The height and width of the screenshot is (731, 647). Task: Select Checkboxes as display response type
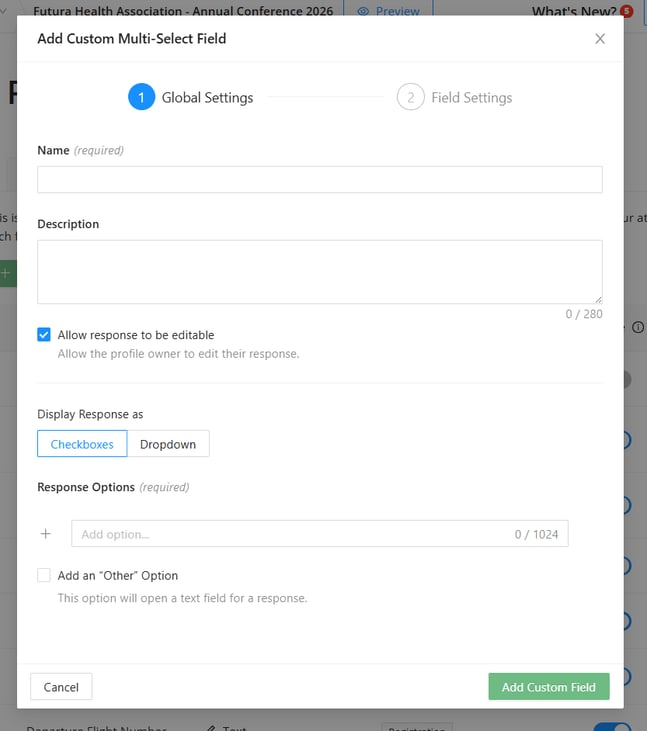(82, 444)
